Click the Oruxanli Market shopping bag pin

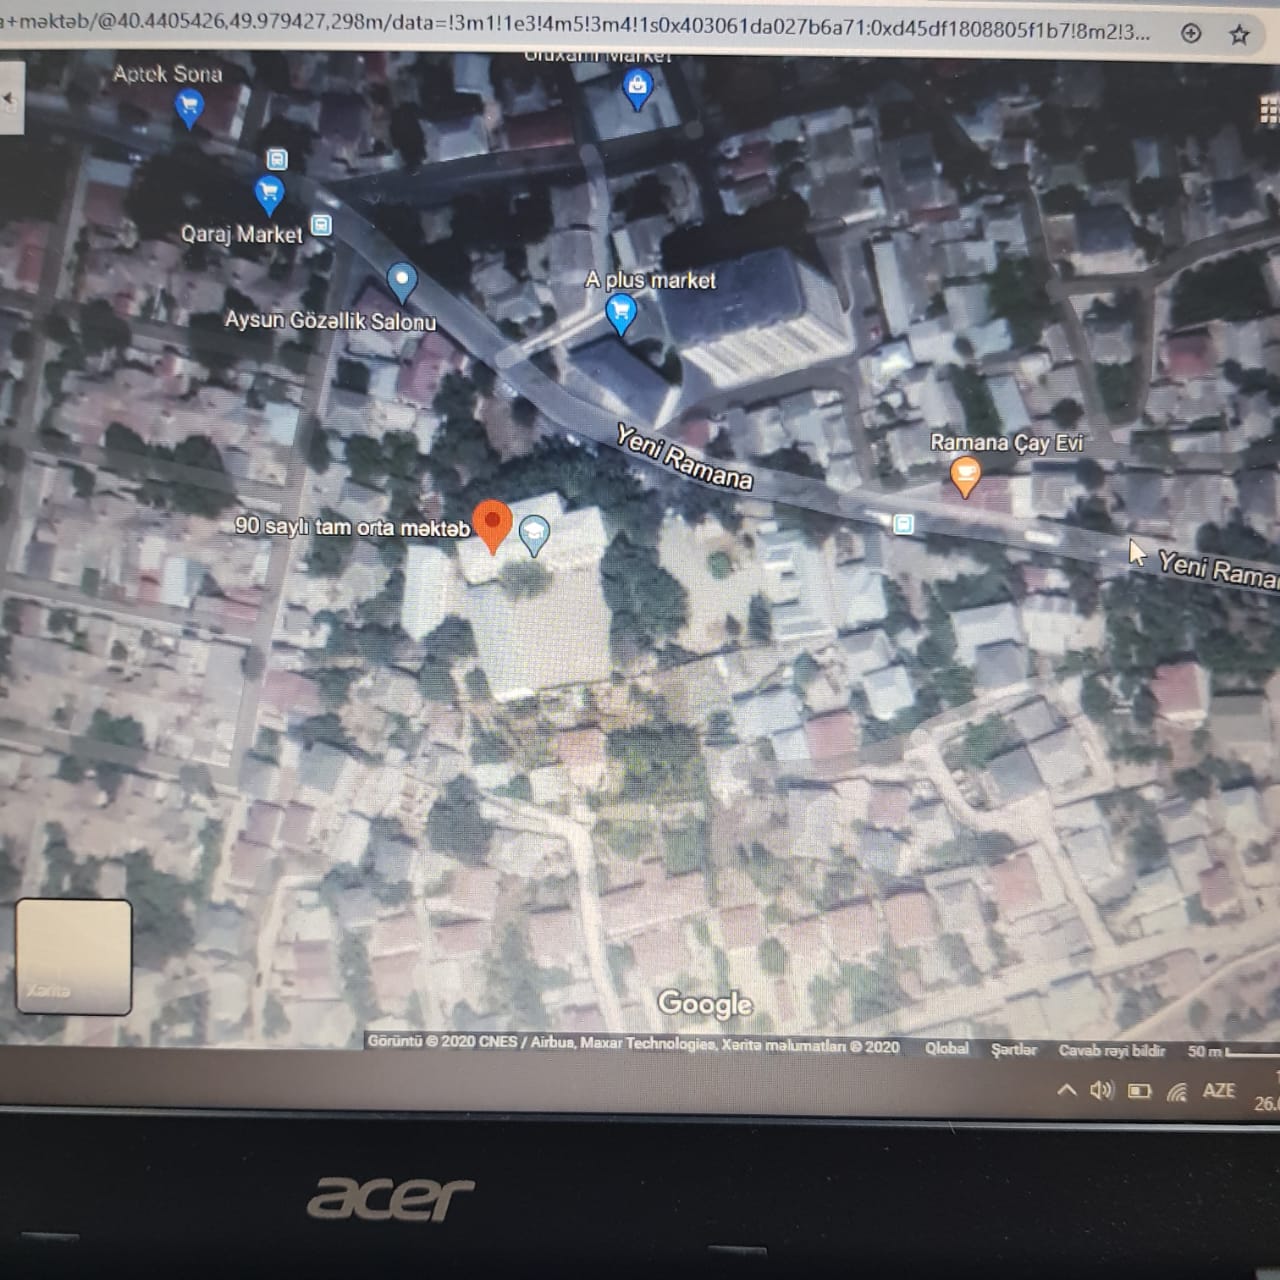637,89
